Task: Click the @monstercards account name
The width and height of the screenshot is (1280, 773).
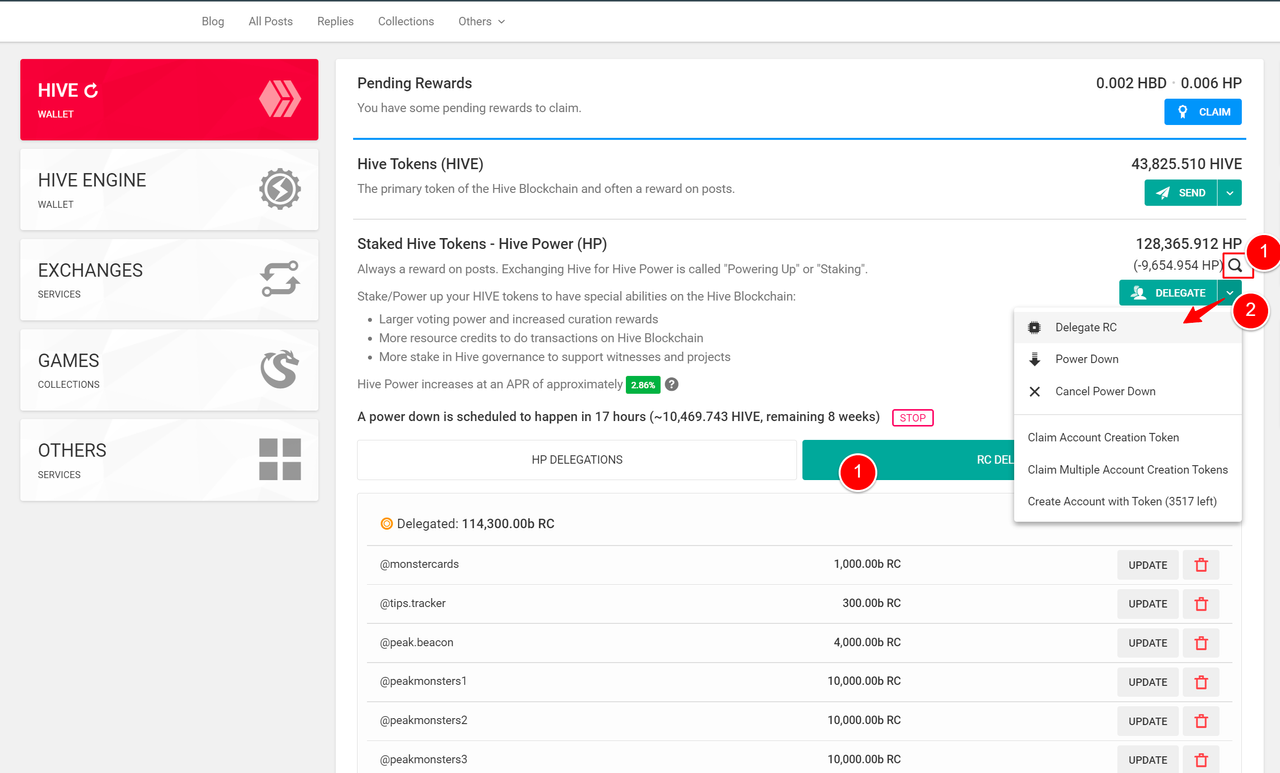Action: (419, 564)
